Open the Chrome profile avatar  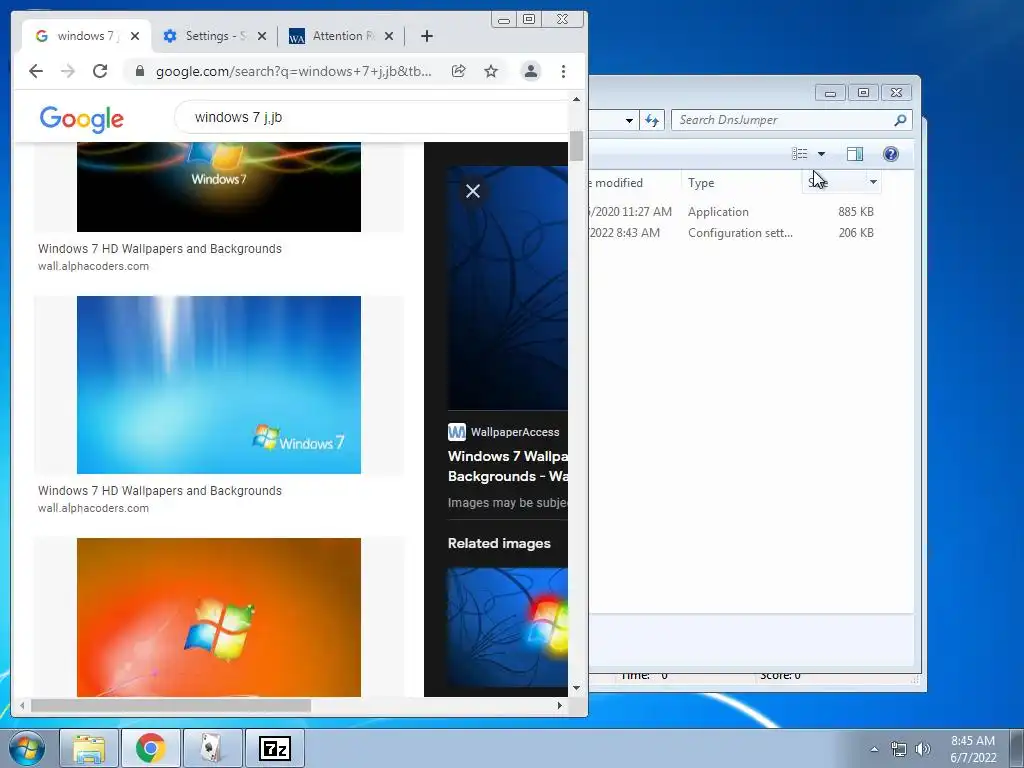click(531, 71)
